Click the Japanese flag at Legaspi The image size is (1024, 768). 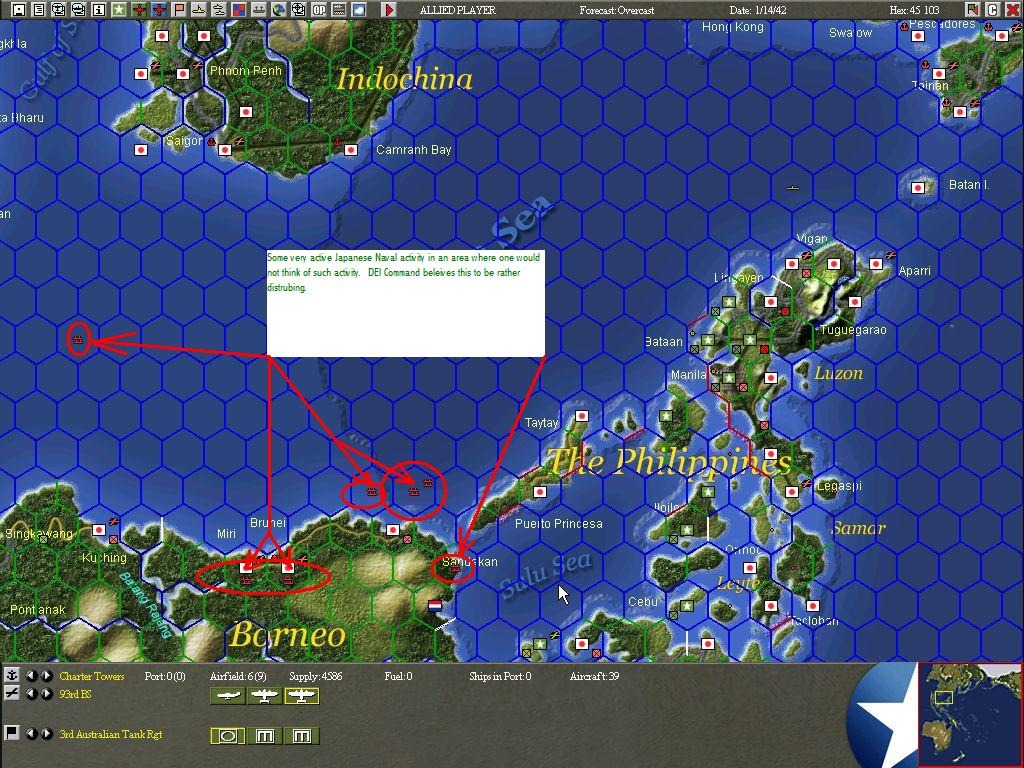pyautogui.click(x=792, y=492)
